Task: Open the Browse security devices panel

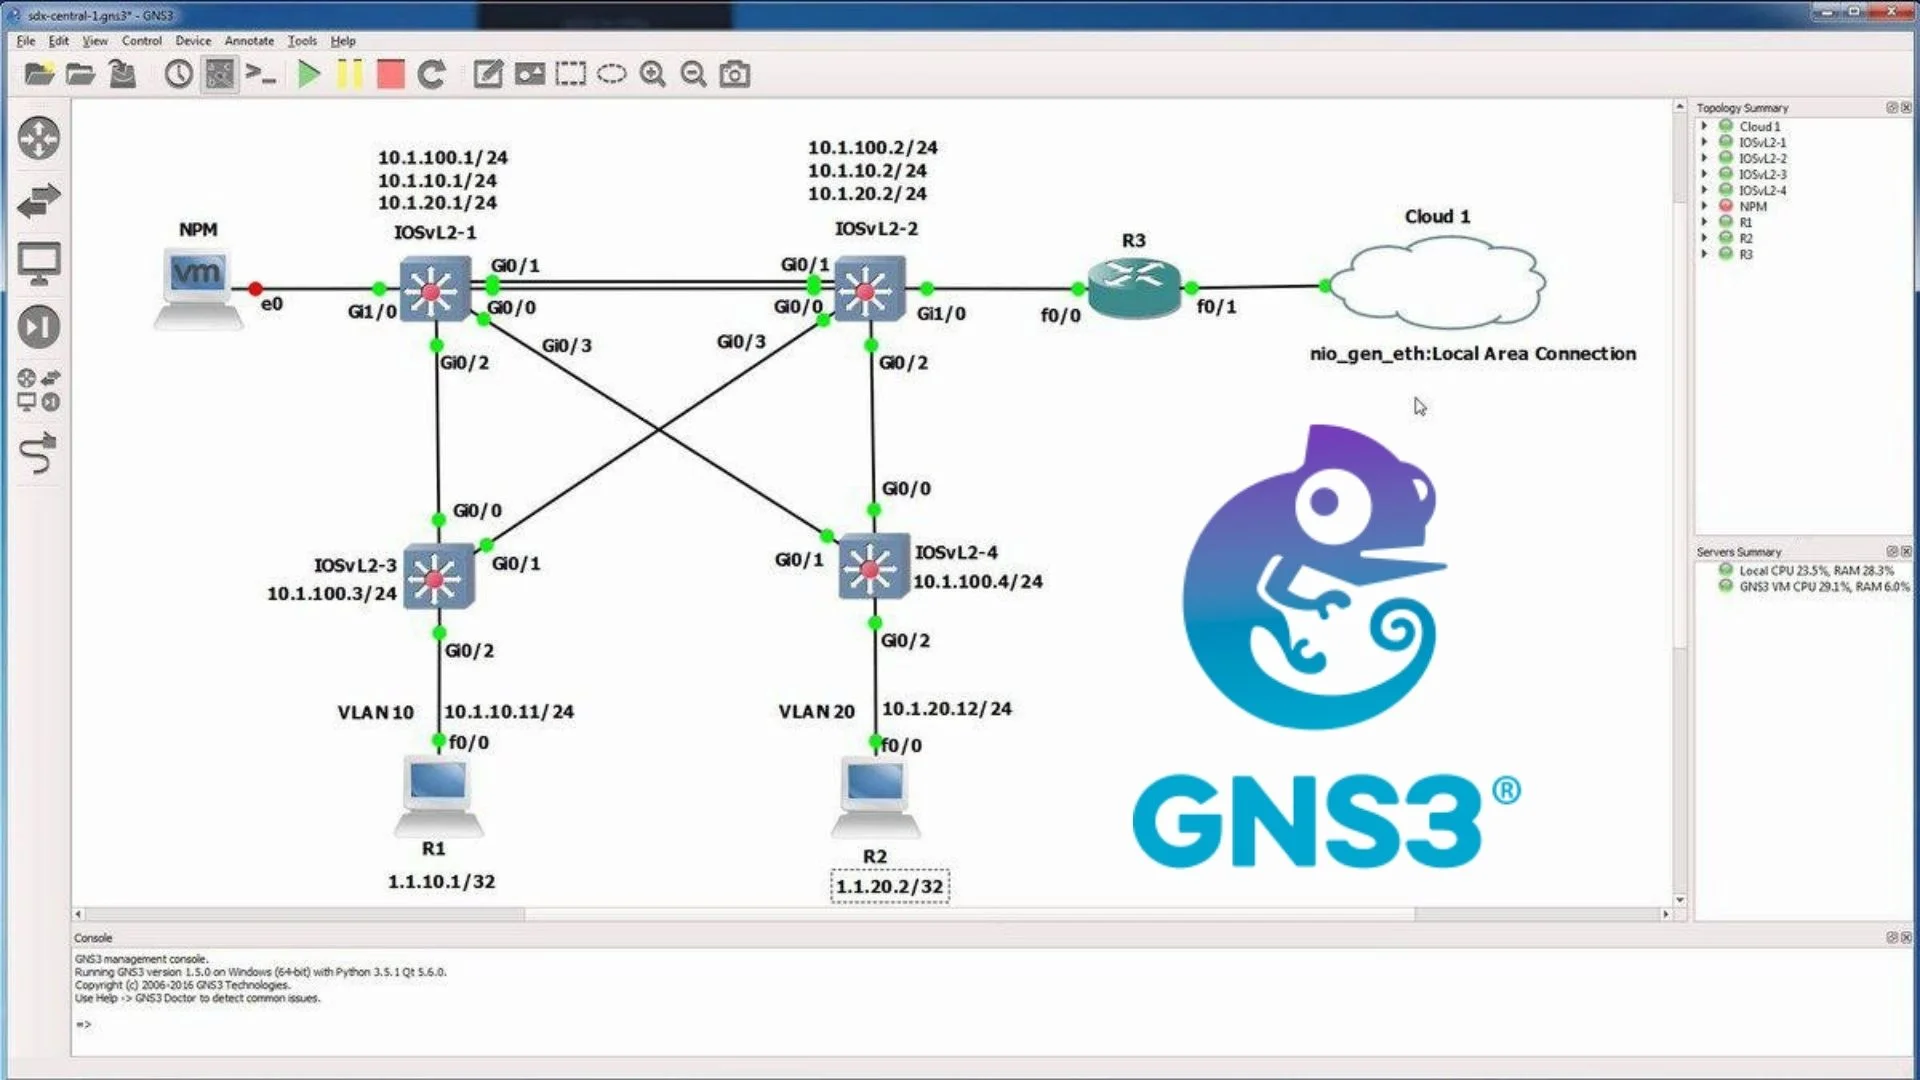Action: point(39,327)
